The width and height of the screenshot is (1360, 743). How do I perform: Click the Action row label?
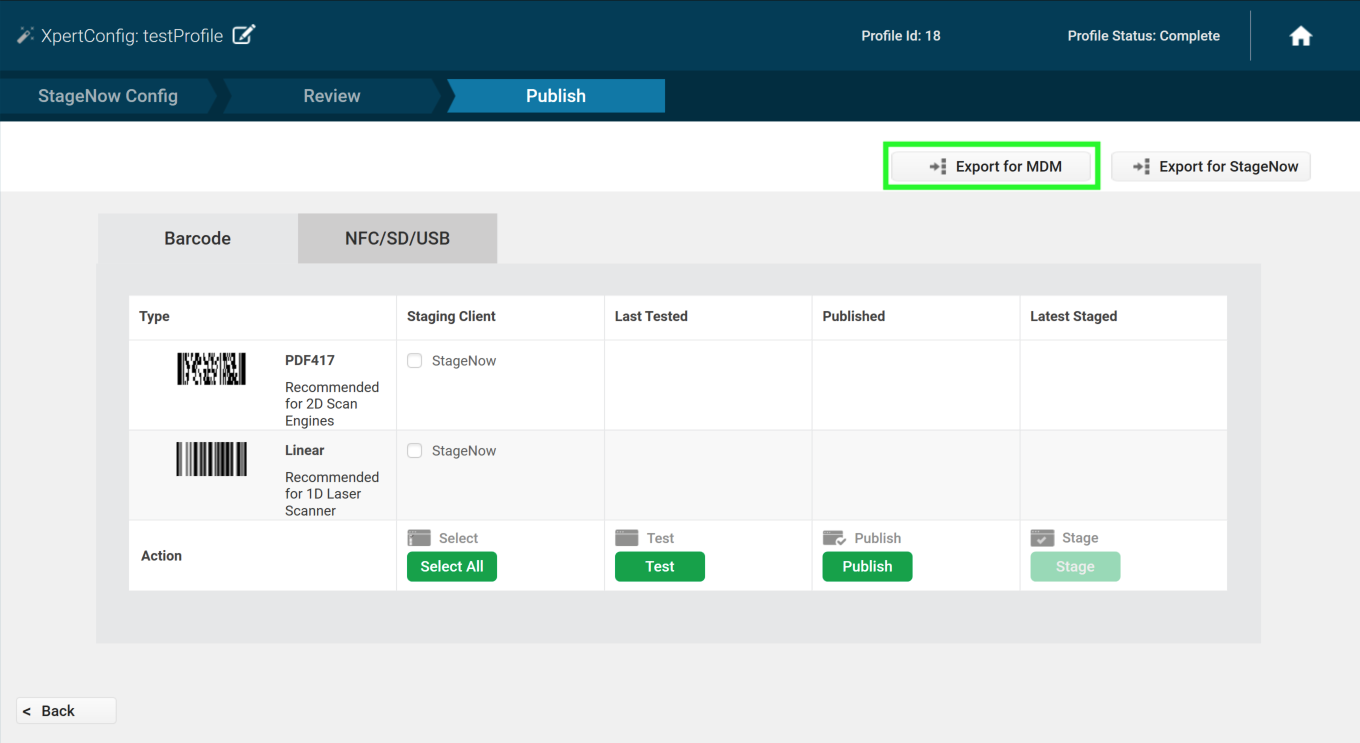161,556
